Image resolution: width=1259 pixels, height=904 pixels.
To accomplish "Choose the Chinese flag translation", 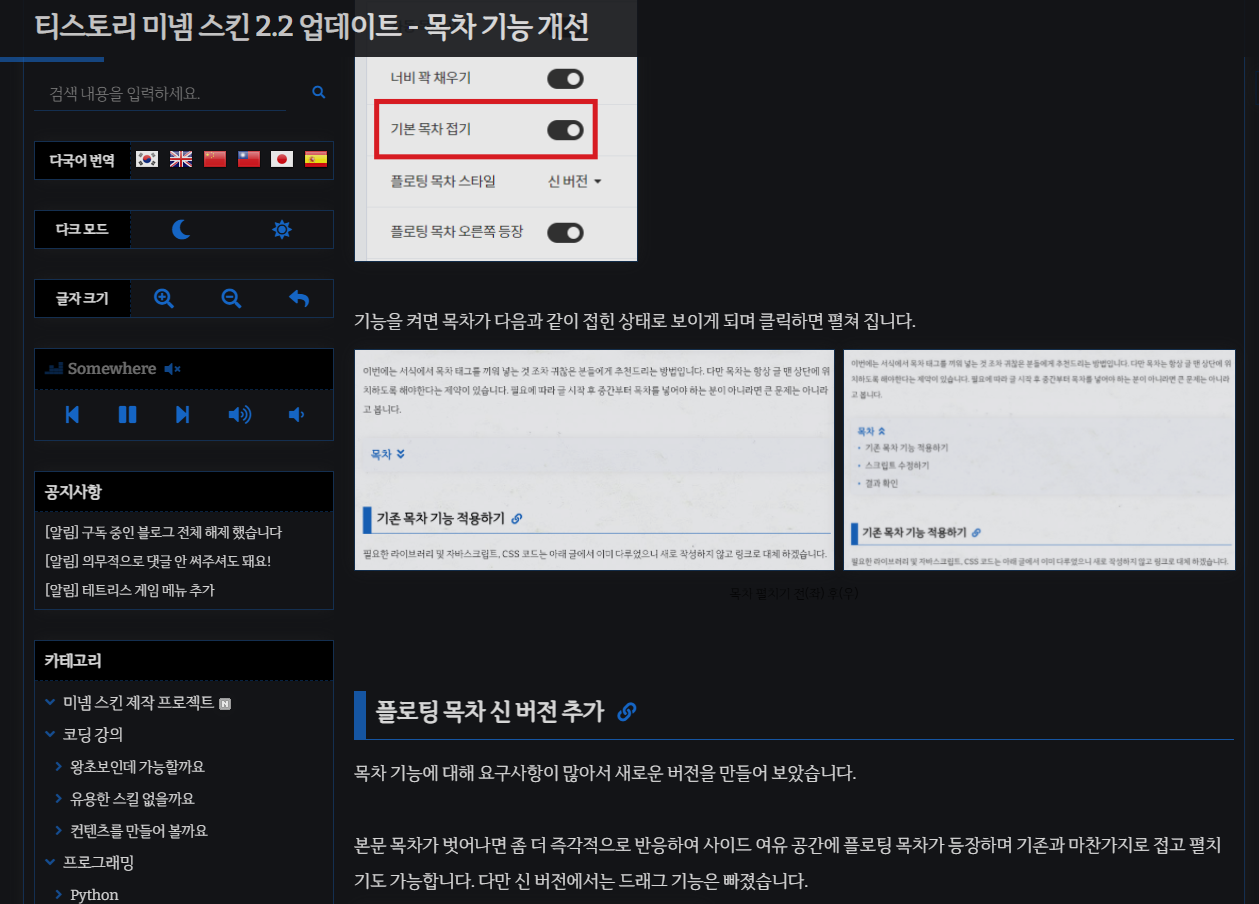I will point(215,159).
